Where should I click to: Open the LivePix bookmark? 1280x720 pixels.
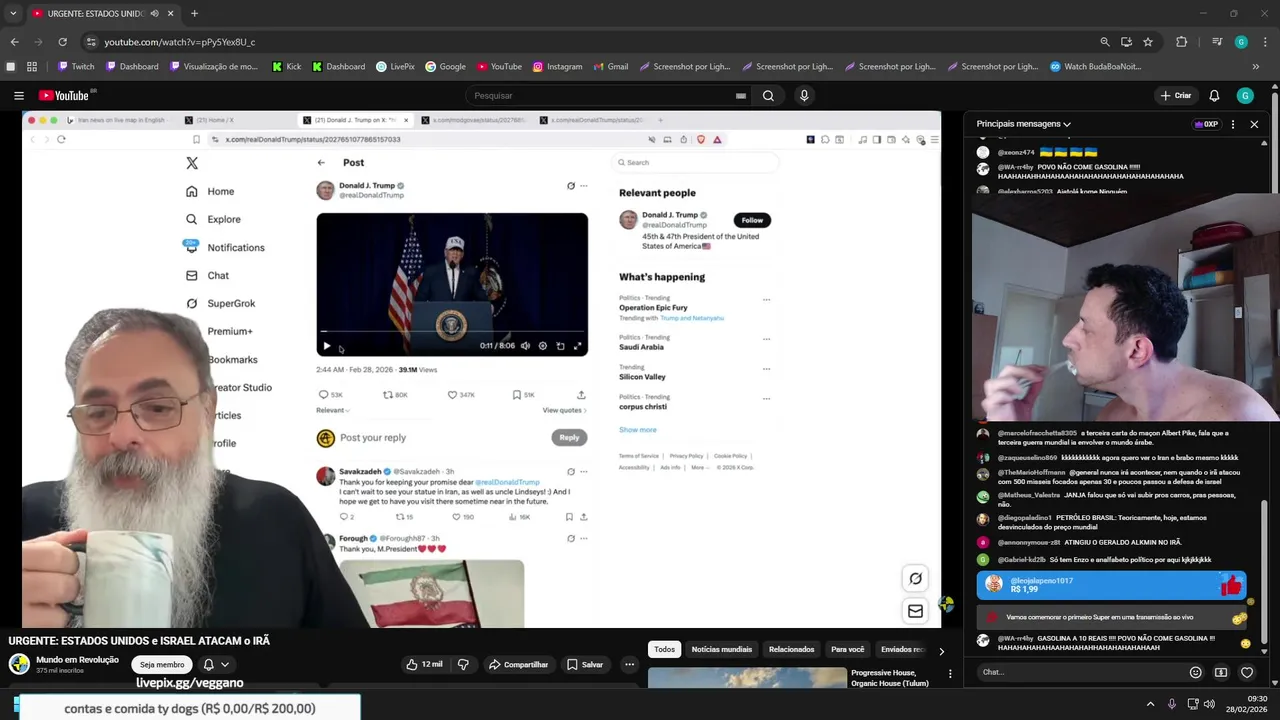395,67
